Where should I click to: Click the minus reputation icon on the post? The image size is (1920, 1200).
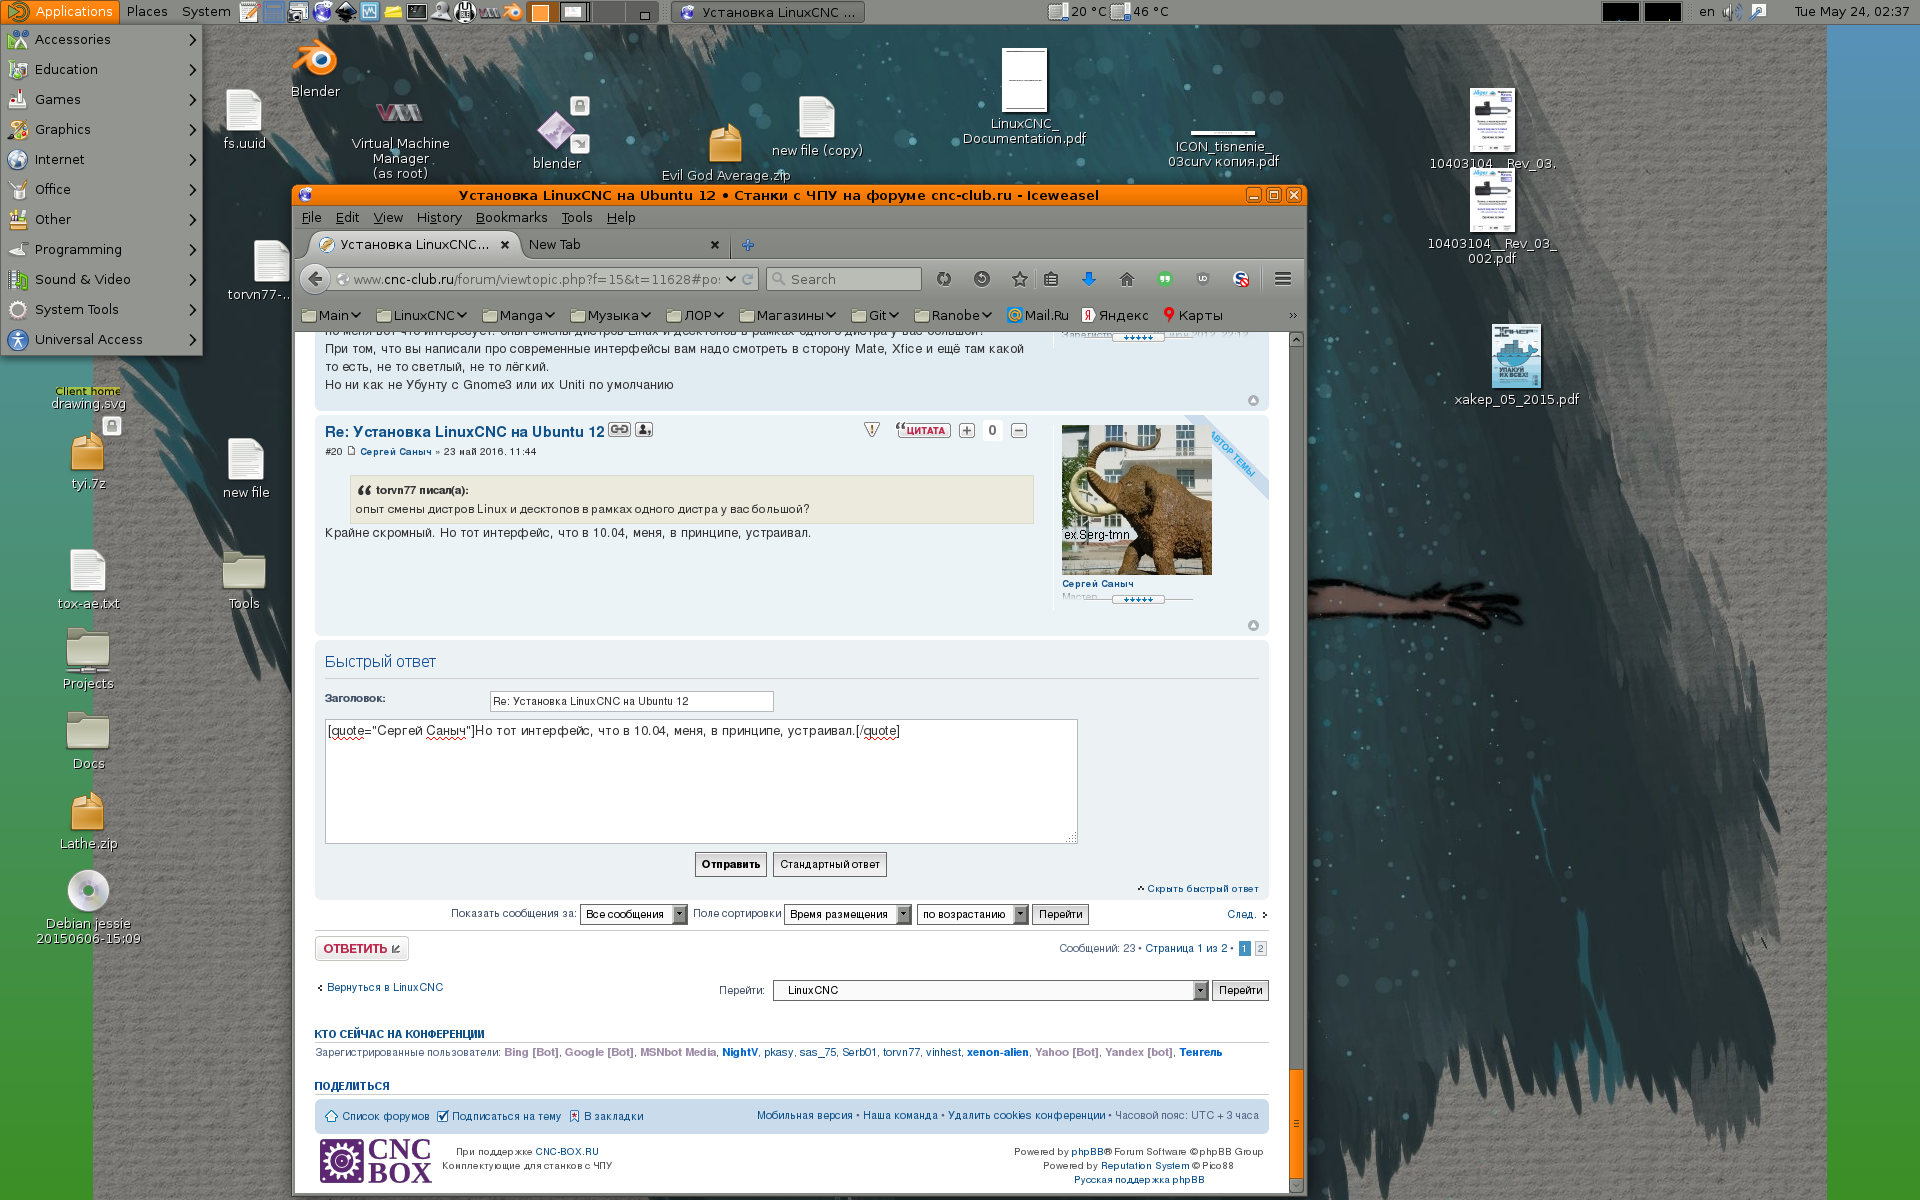coord(1019,430)
